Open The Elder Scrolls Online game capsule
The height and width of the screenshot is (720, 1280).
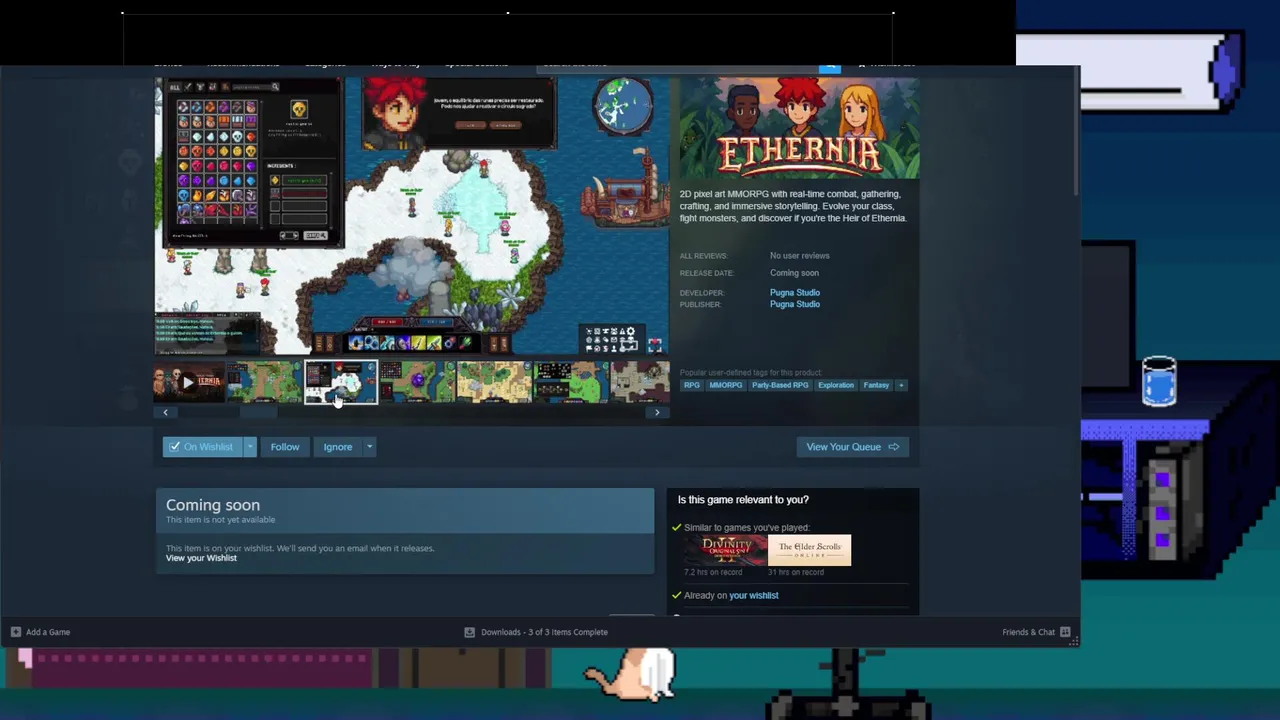tap(810, 550)
